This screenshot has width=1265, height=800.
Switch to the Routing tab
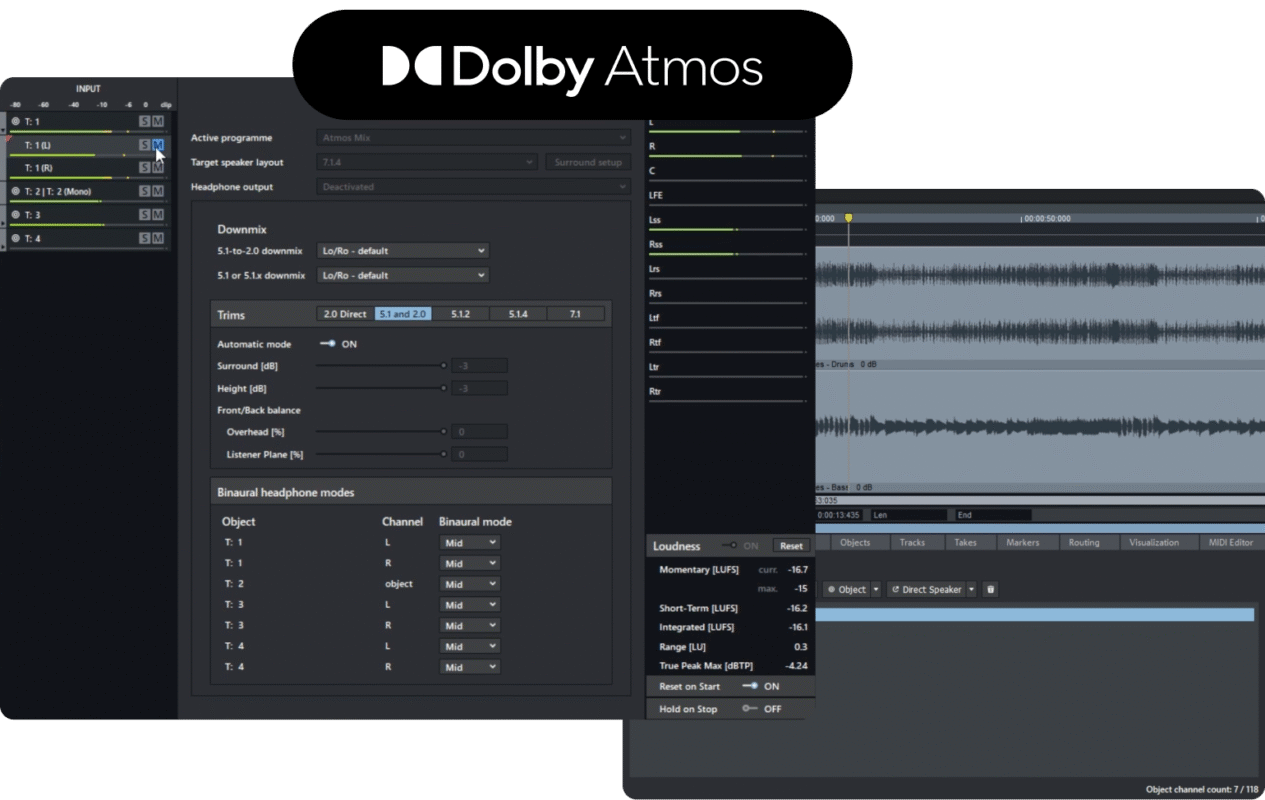pos(1083,543)
